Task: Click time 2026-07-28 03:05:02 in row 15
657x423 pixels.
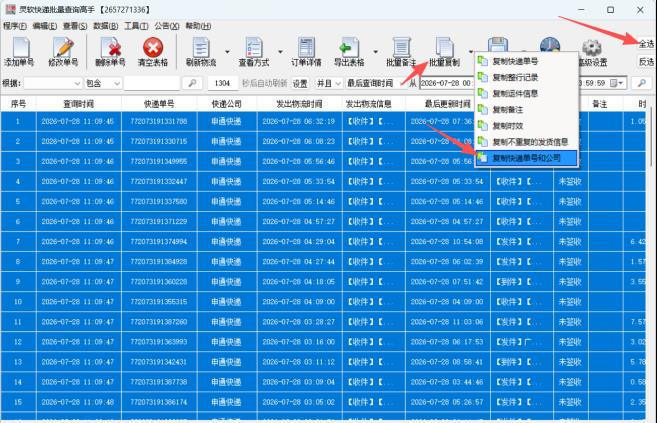Action: (x=299, y=402)
